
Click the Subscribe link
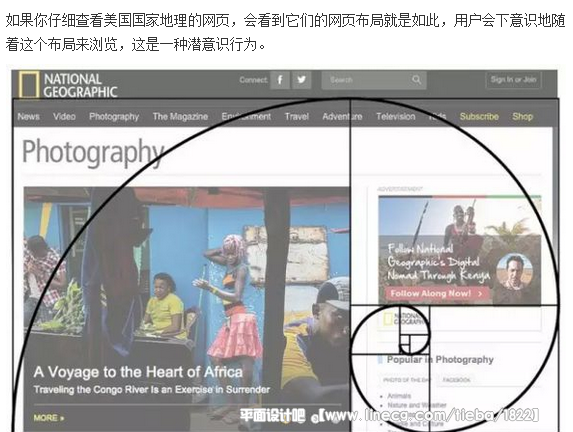(479, 117)
